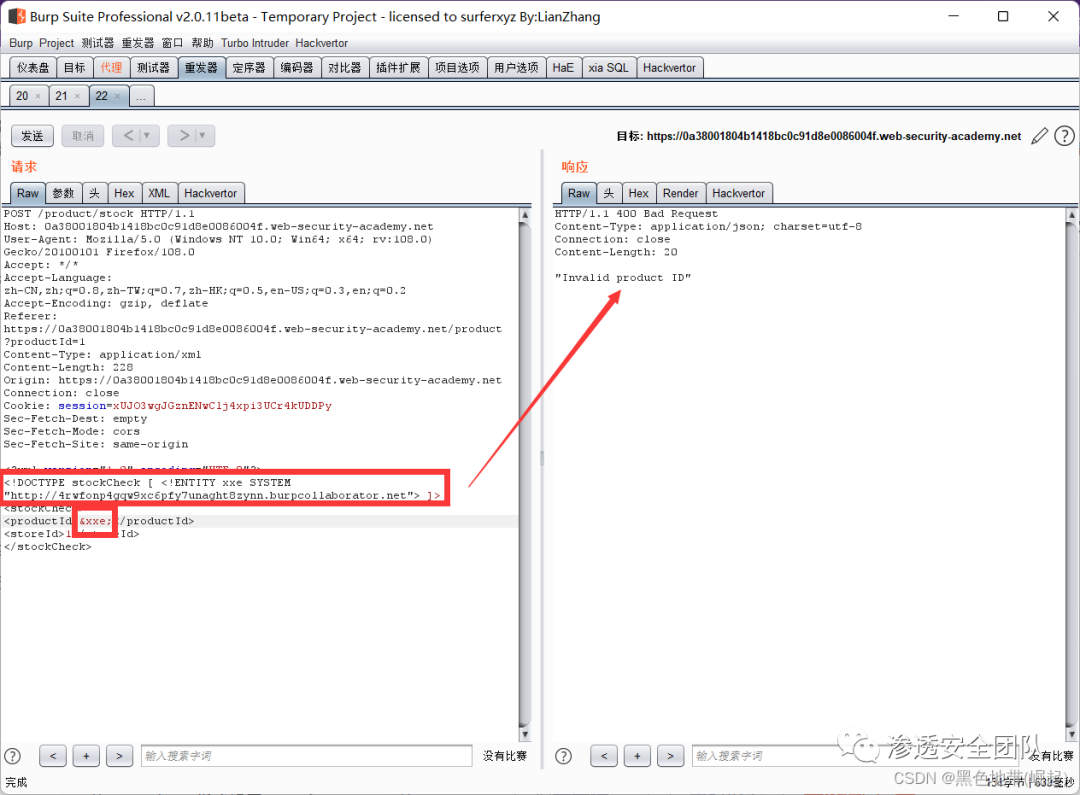Go to previous request search match

pos(53,756)
